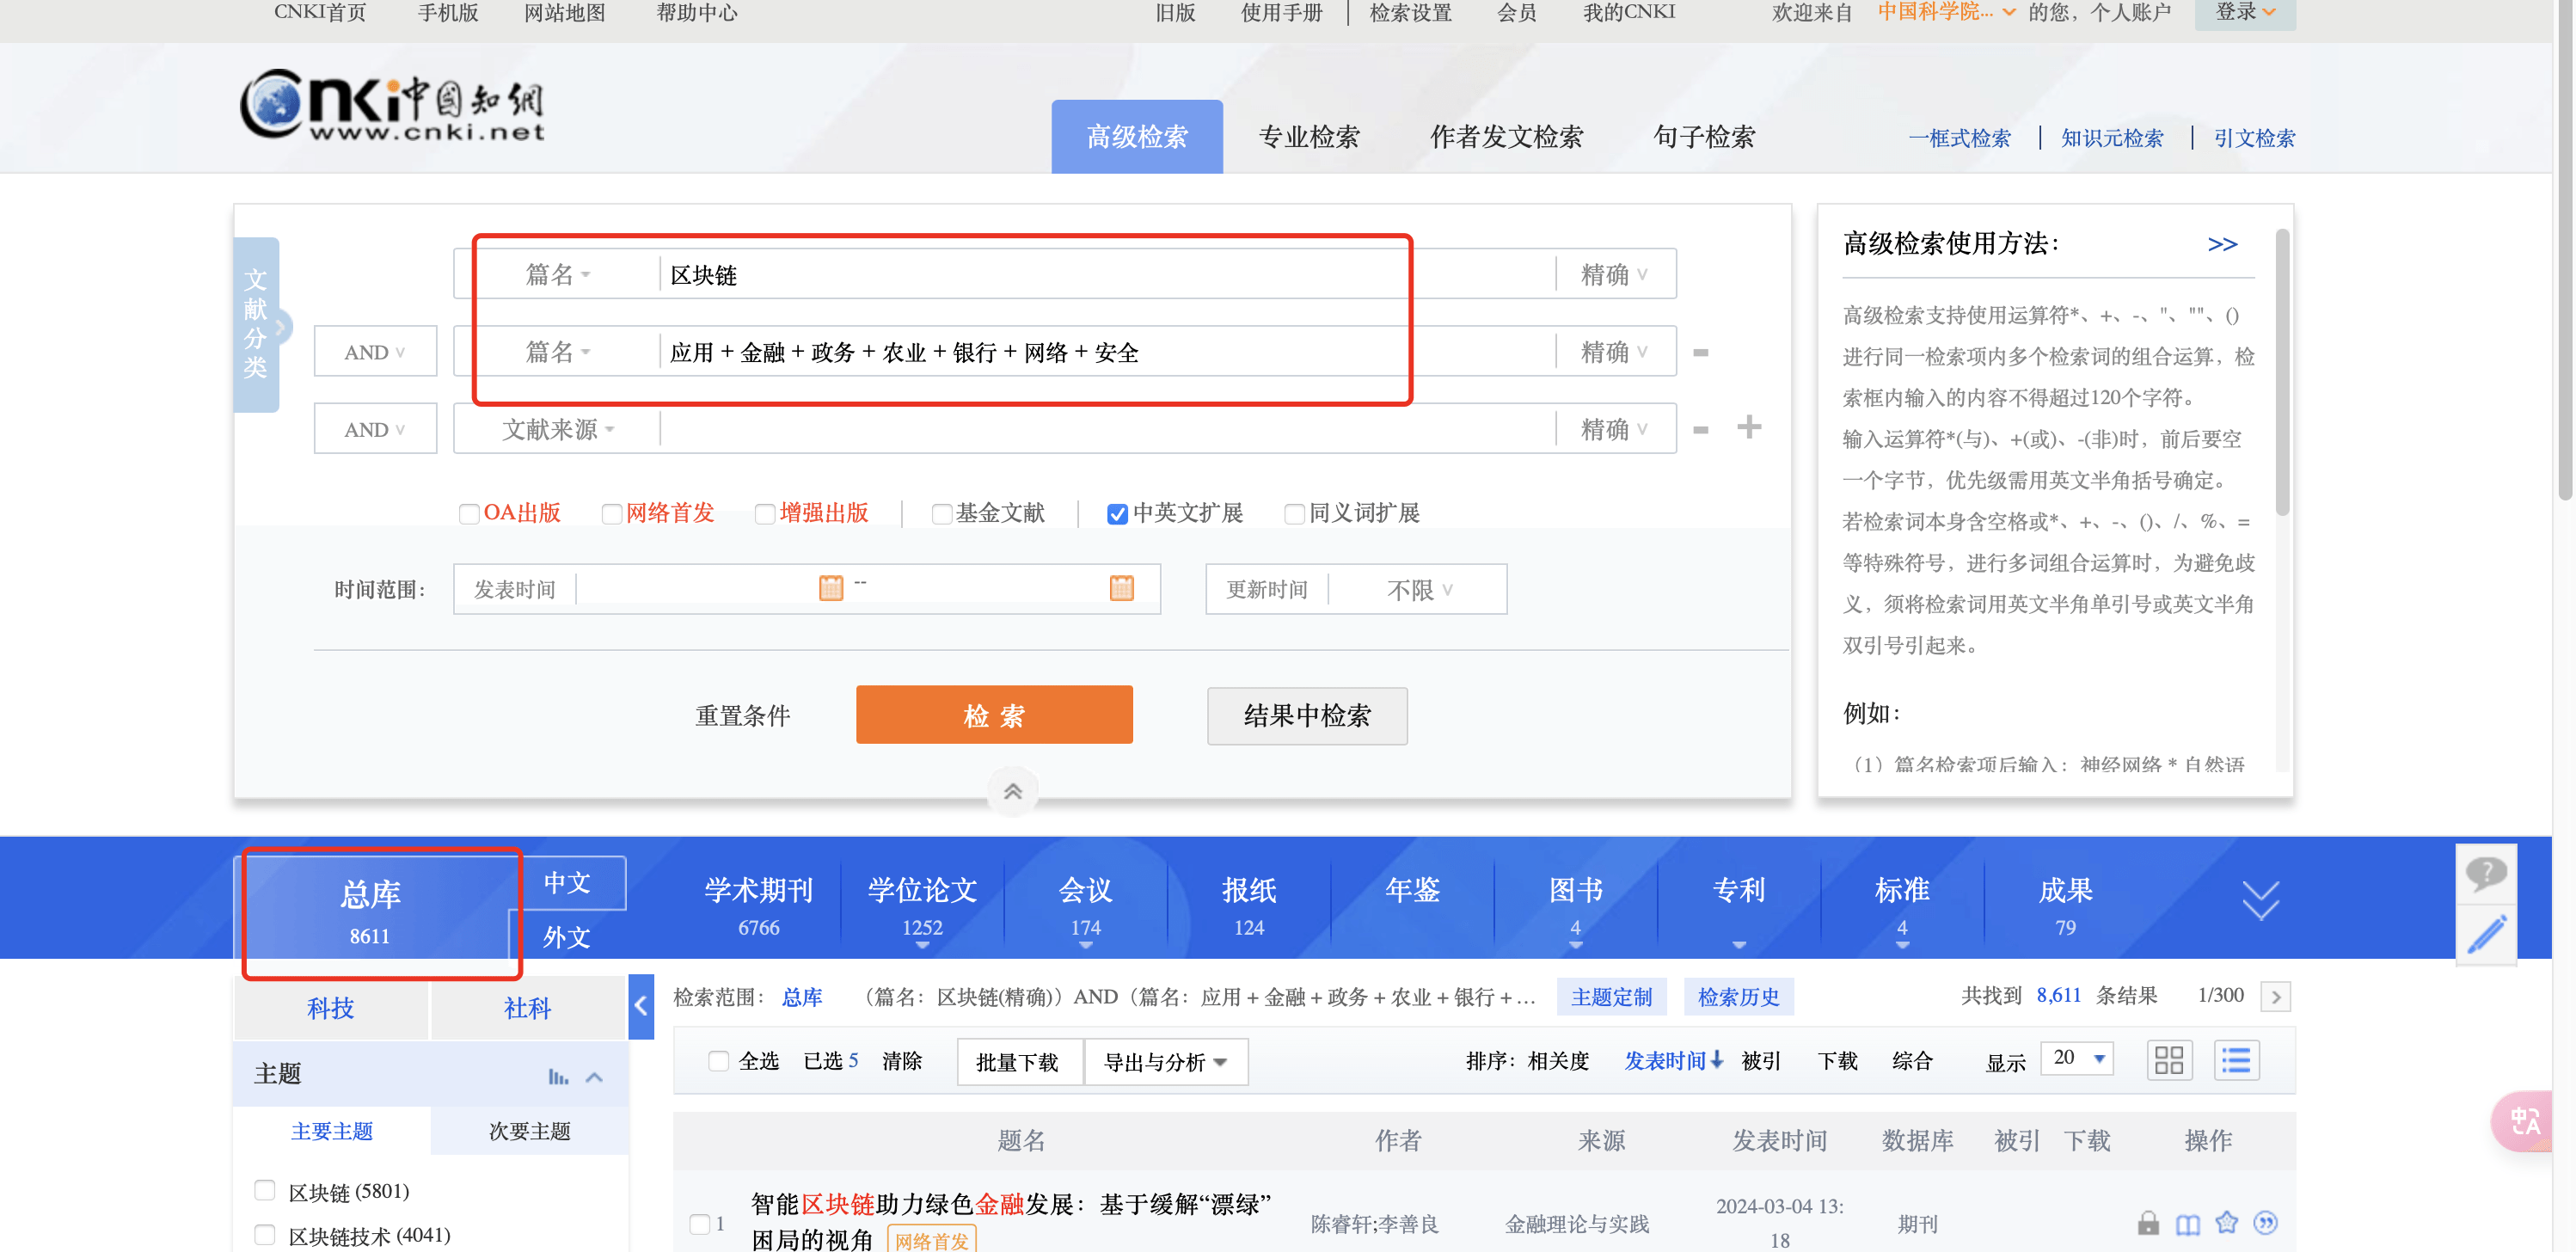Open end date calendar picker
The image size is (2576, 1252).
1121,588
